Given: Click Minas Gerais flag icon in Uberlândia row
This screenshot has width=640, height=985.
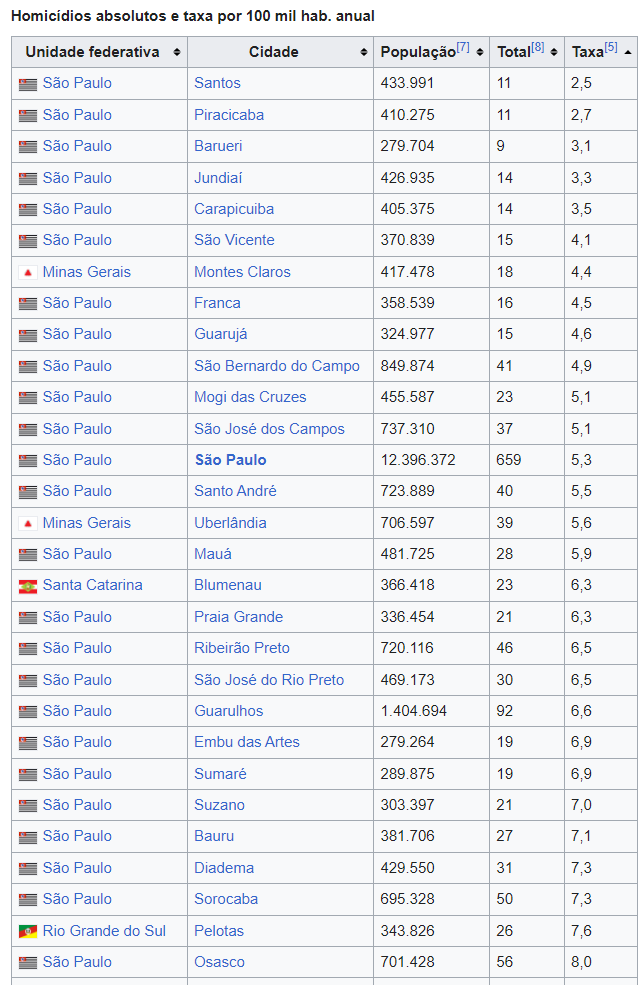Looking at the screenshot, I should tap(28, 523).
